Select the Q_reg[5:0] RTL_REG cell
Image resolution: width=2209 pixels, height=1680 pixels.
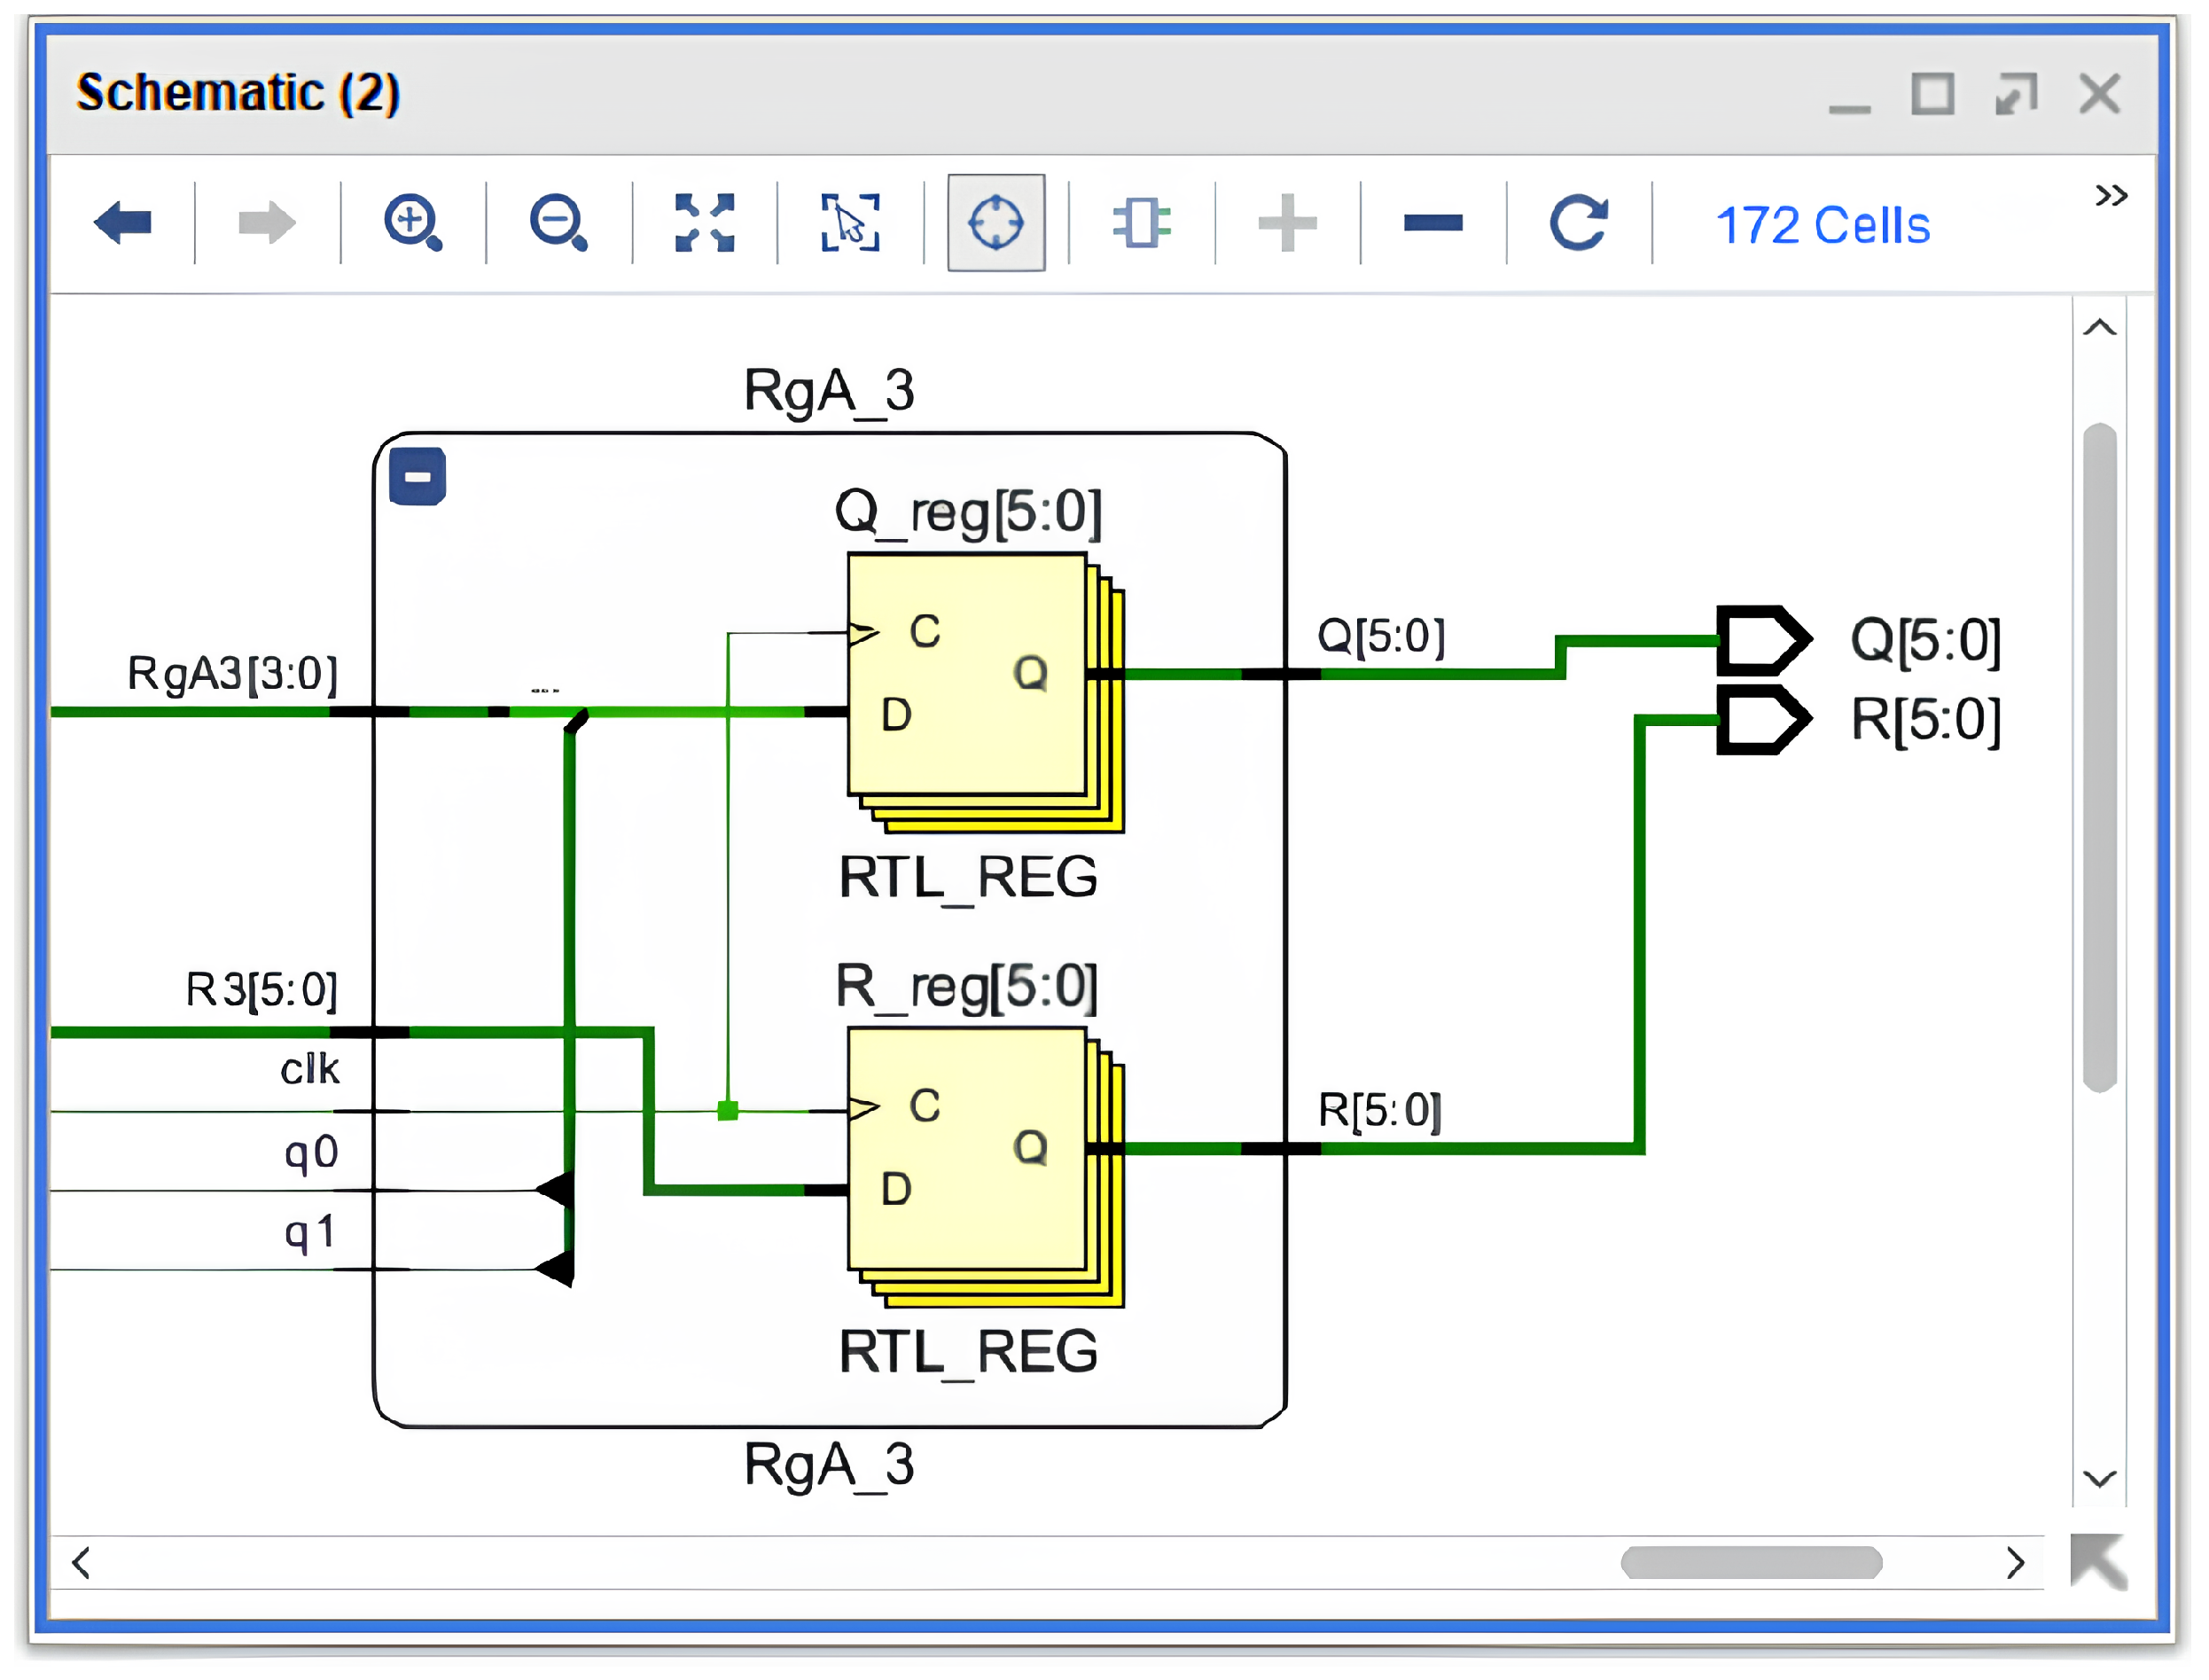966,675
